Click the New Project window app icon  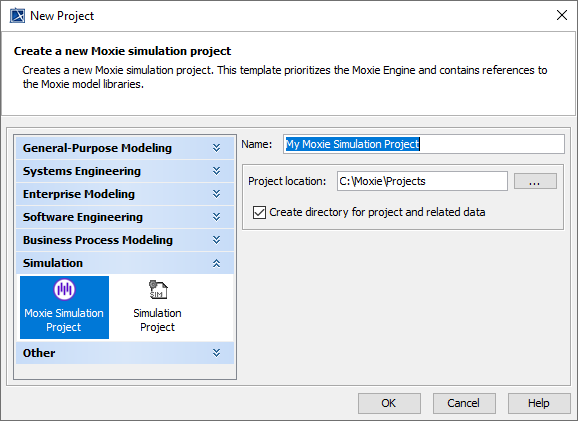(17, 16)
